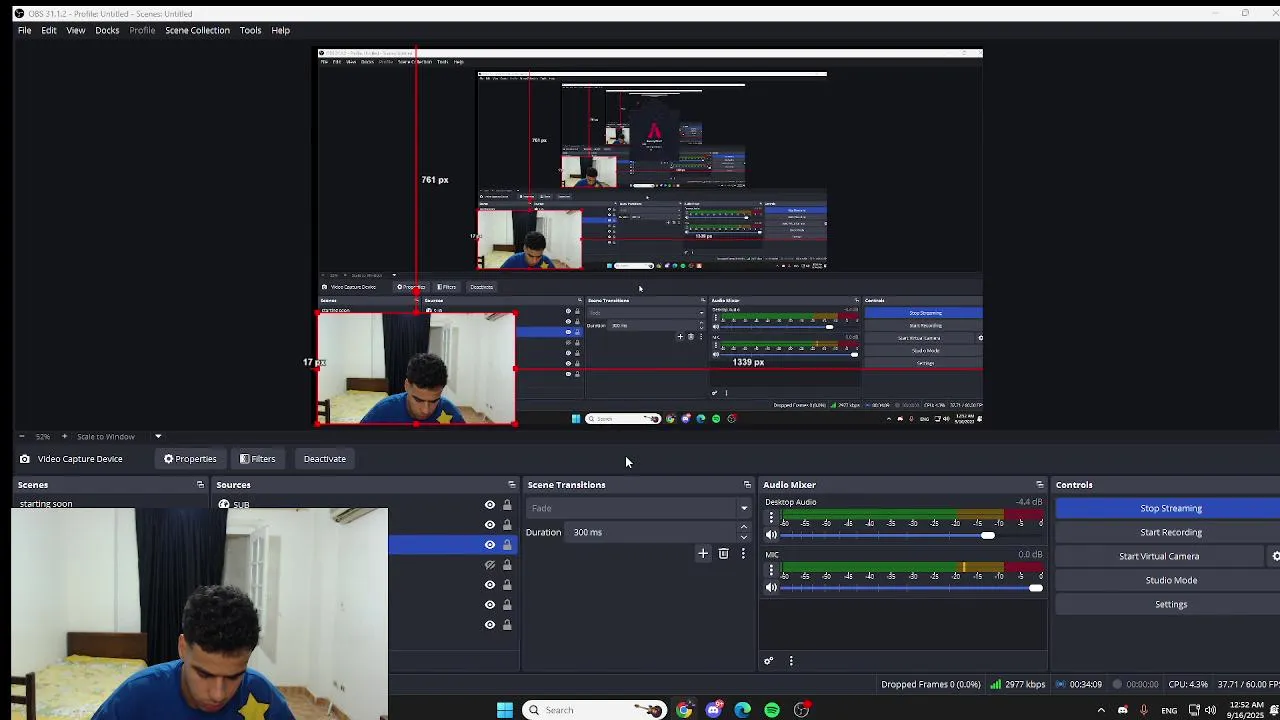Open Spotify from the taskbar
Screen dimensions: 1280x720
point(772,710)
